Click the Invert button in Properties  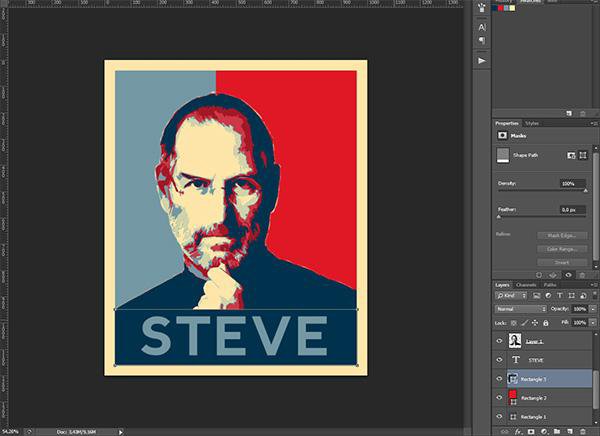tap(560, 261)
